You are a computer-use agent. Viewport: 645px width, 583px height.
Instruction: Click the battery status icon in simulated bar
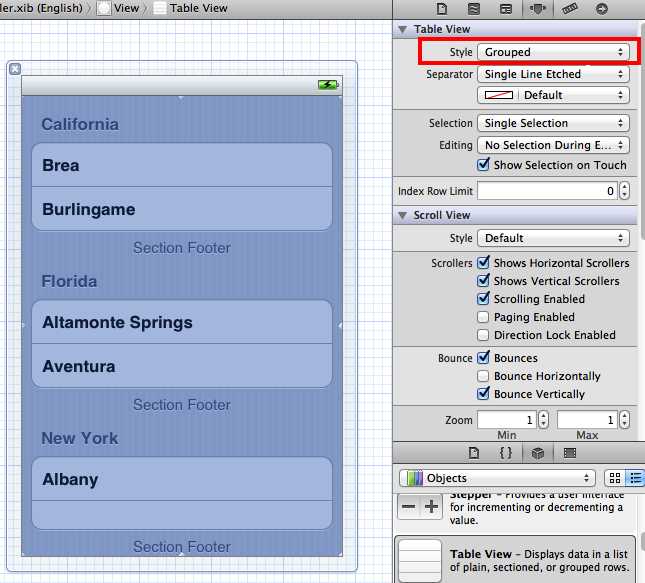[x=328, y=85]
